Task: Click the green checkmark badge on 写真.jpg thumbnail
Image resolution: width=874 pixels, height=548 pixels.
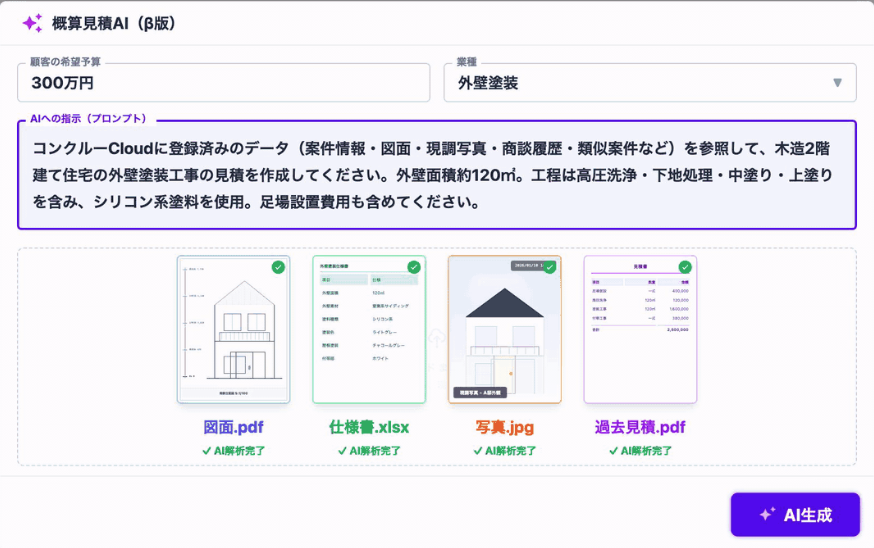Action: [x=549, y=267]
